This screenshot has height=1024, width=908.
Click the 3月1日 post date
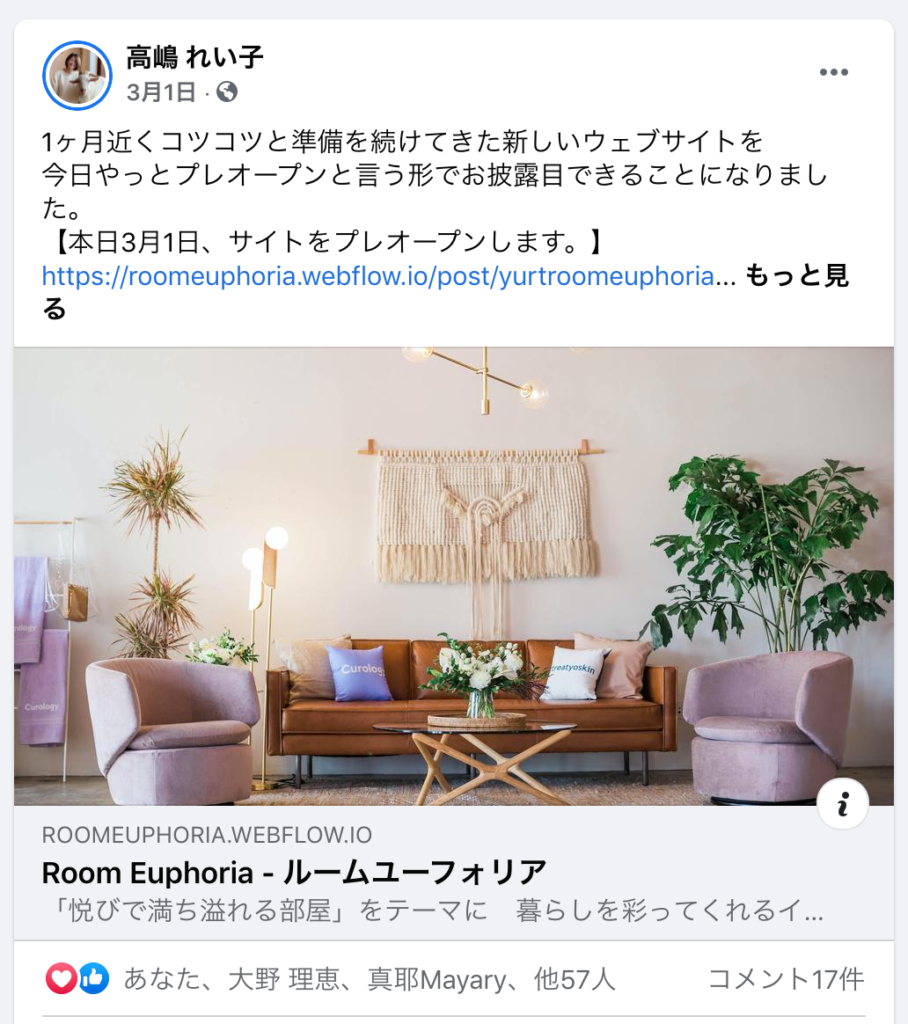[x=161, y=92]
